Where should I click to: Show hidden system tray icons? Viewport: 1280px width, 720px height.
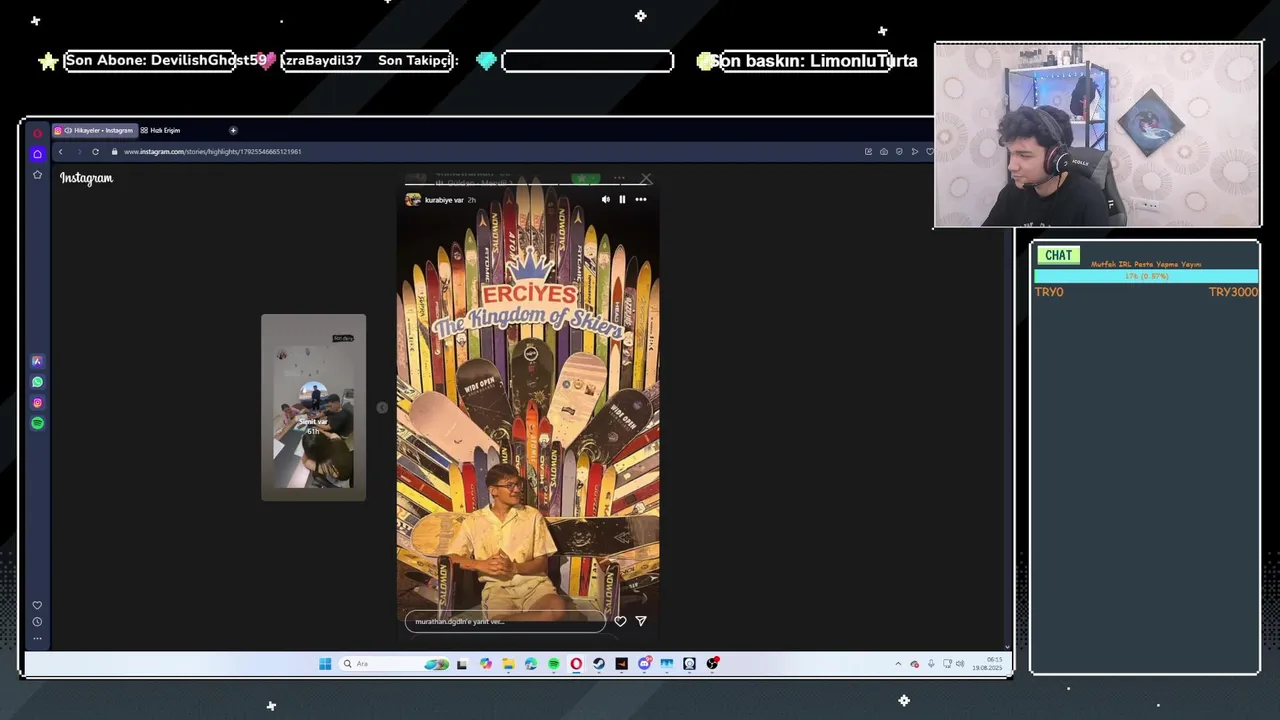[x=898, y=663]
